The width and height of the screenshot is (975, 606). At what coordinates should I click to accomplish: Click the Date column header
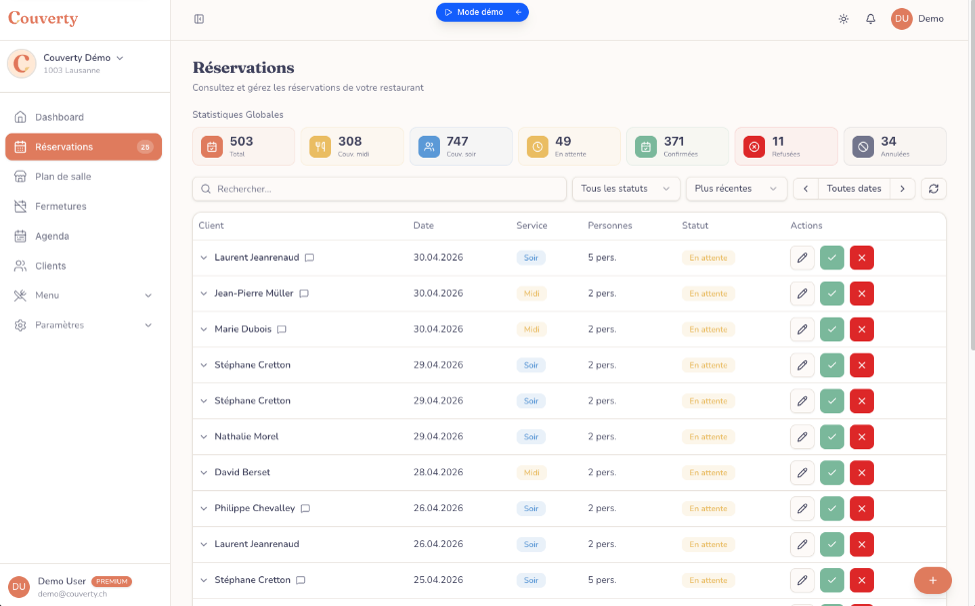pos(423,226)
